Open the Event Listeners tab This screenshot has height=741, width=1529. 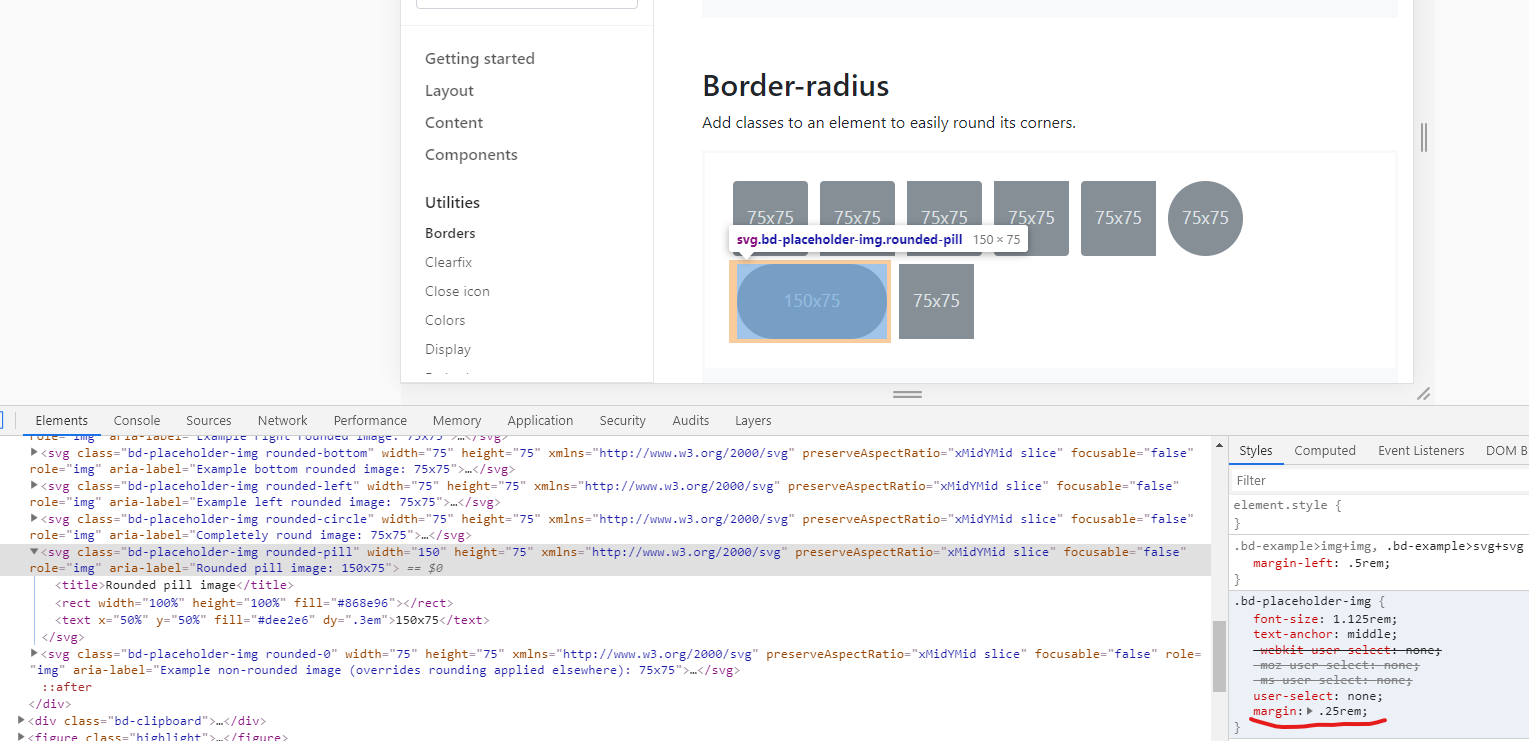pyautogui.click(x=1420, y=450)
